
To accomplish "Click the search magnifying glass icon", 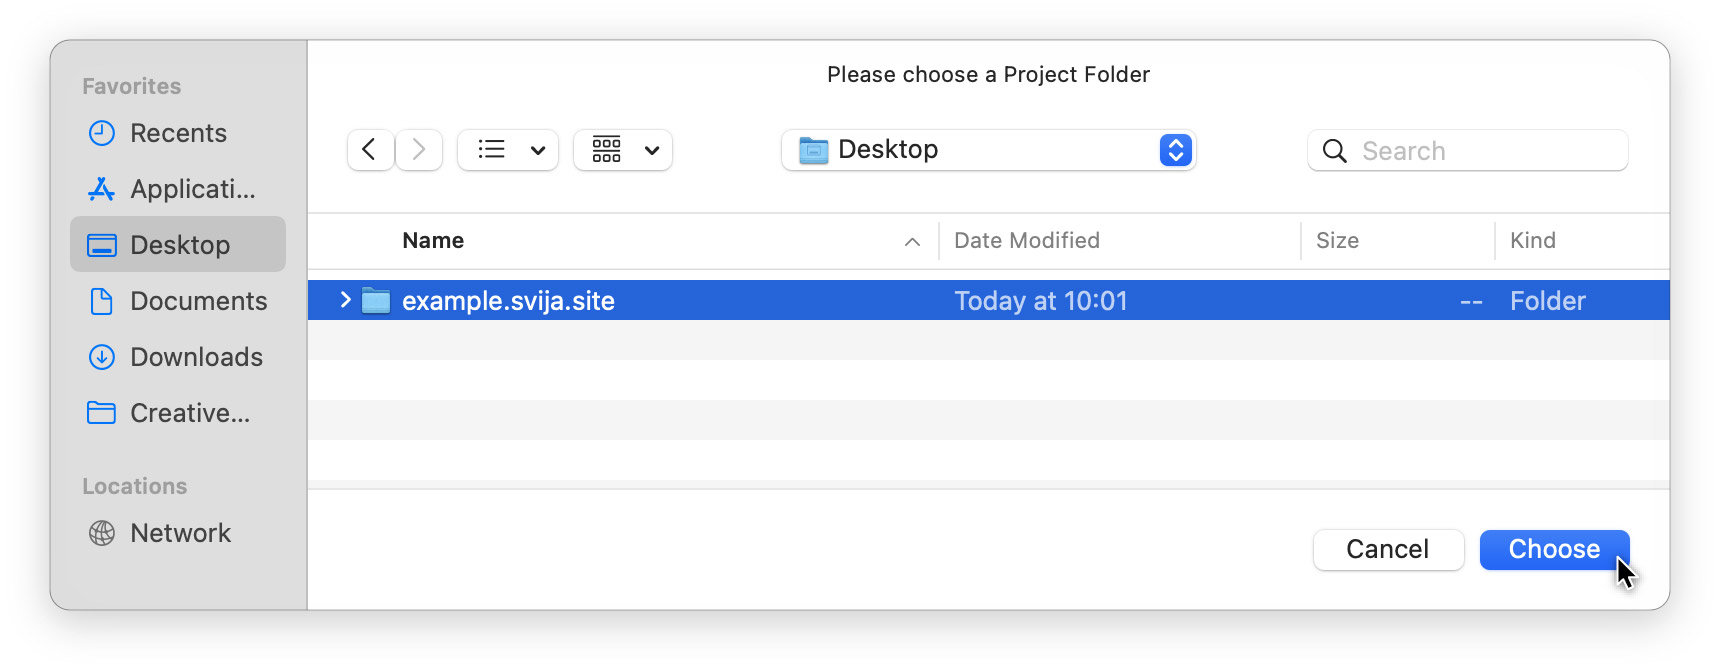I will coord(1334,151).
